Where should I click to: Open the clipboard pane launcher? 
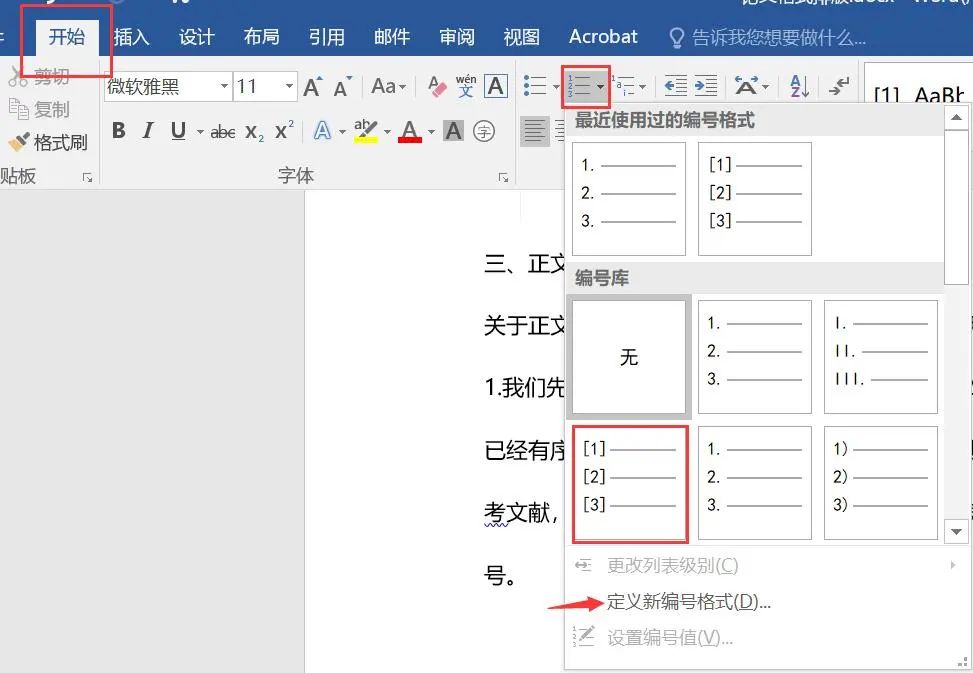pyautogui.click(x=87, y=178)
